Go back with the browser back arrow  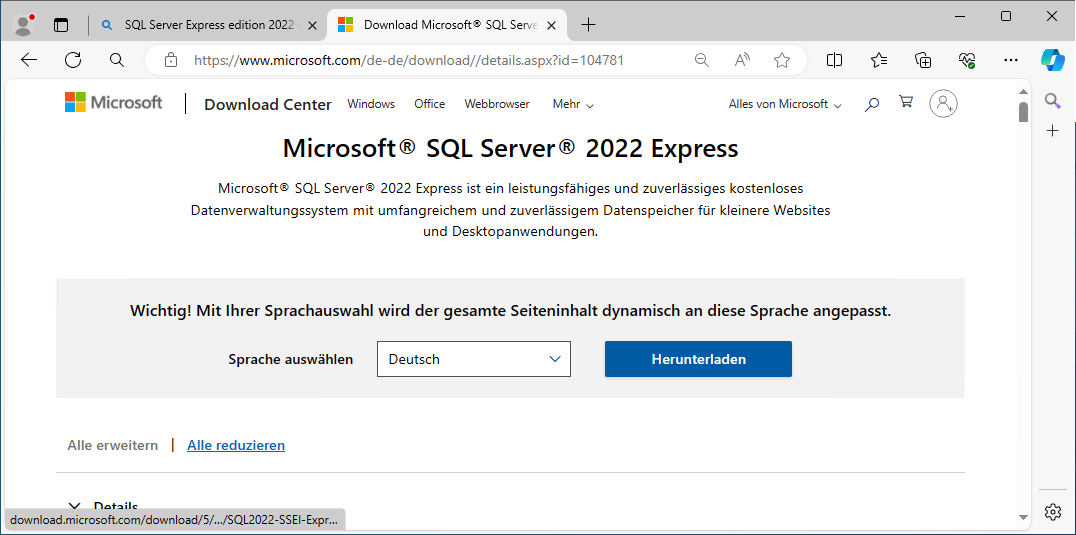[x=29, y=60]
